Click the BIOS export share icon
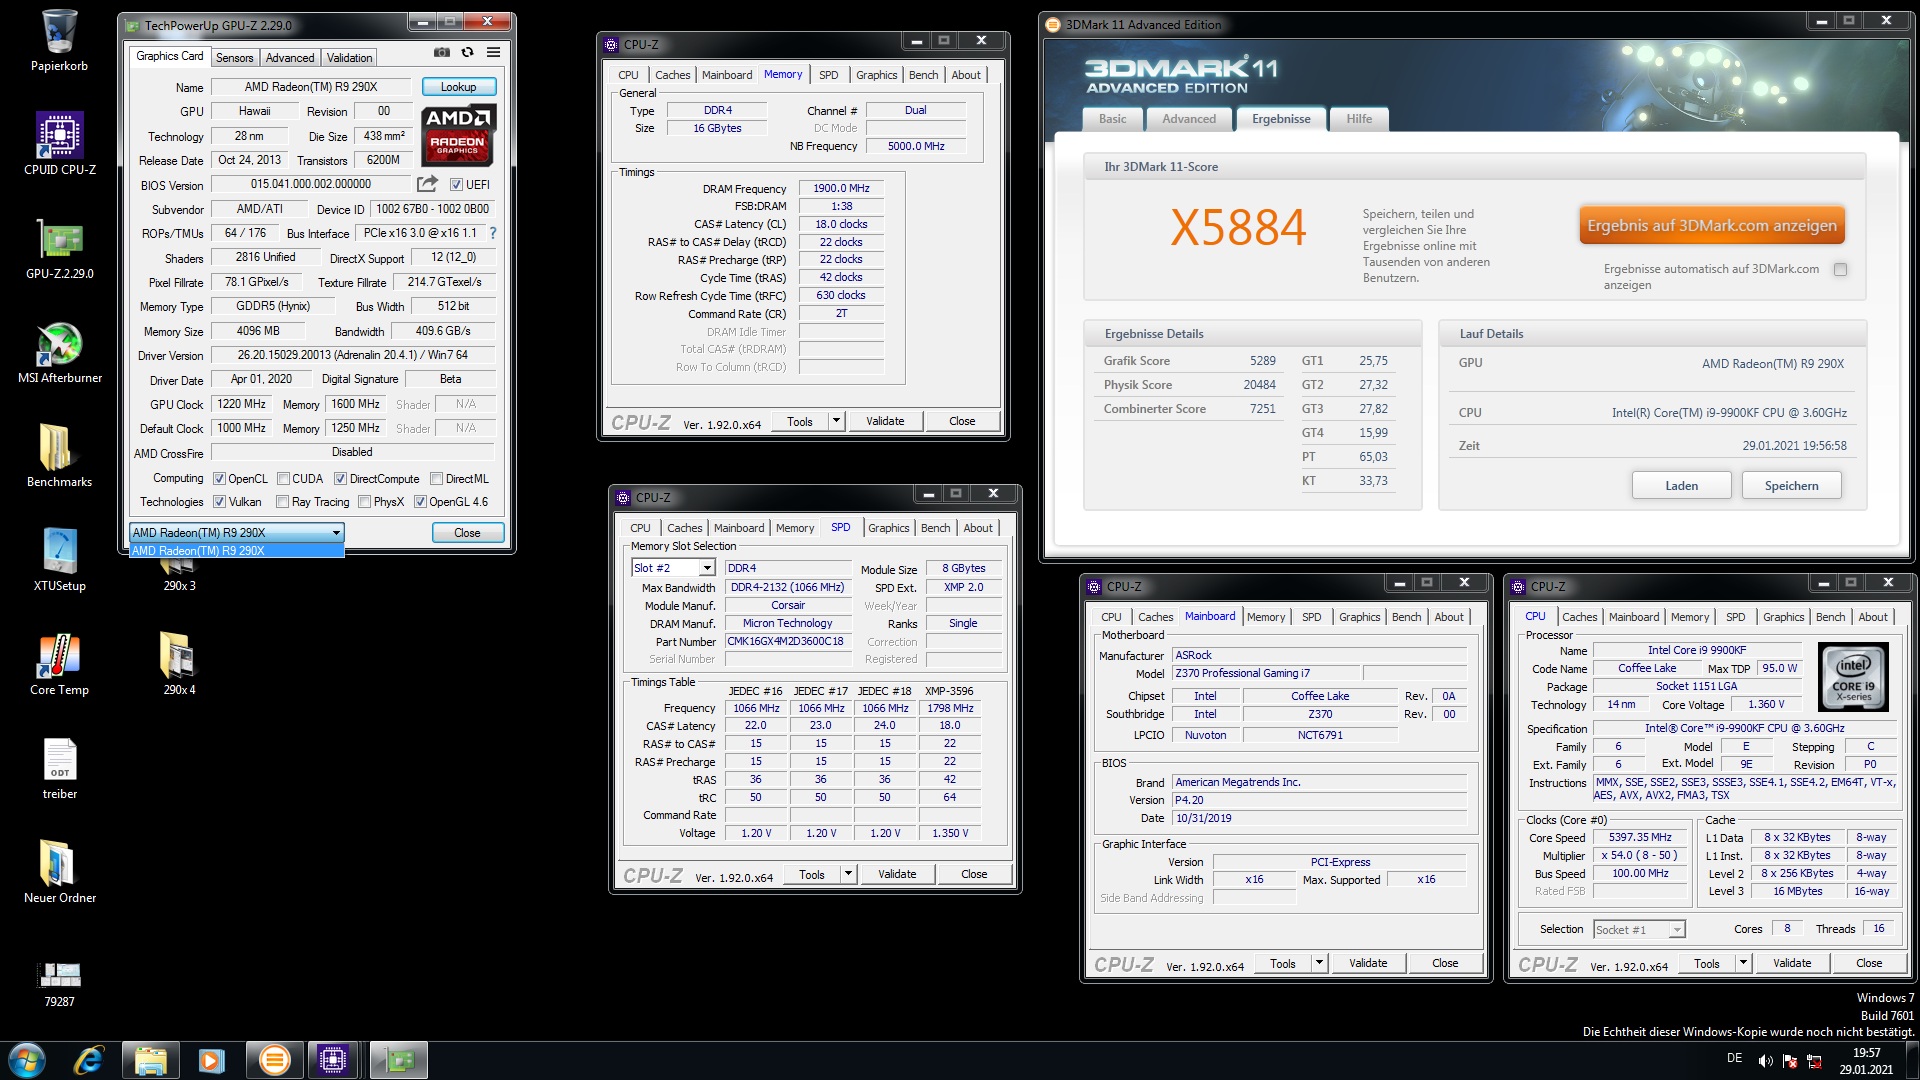 (x=427, y=184)
